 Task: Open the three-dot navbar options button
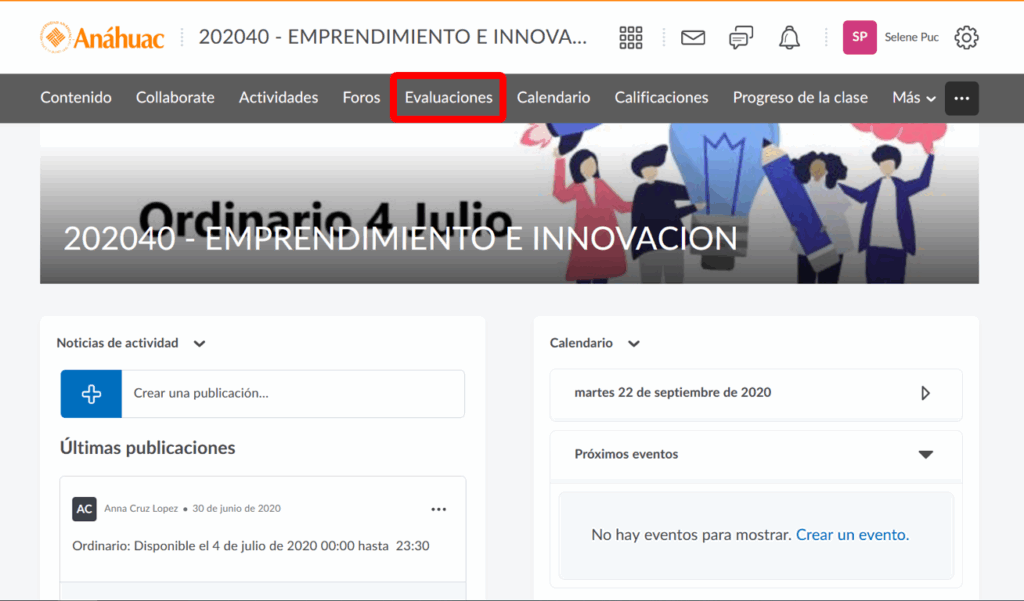click(962, 98)
